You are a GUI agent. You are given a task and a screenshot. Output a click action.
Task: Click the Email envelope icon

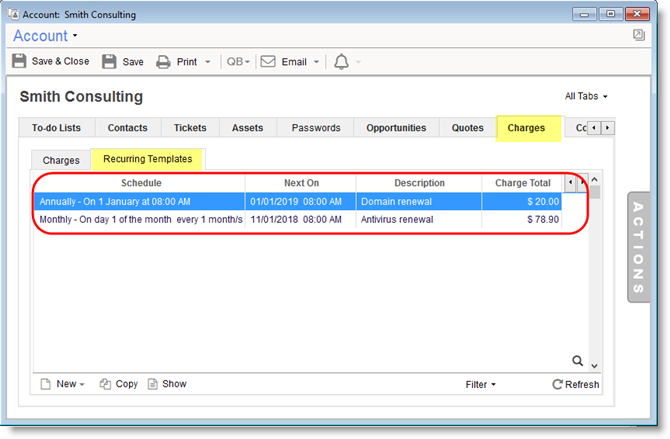click(268, 61)
